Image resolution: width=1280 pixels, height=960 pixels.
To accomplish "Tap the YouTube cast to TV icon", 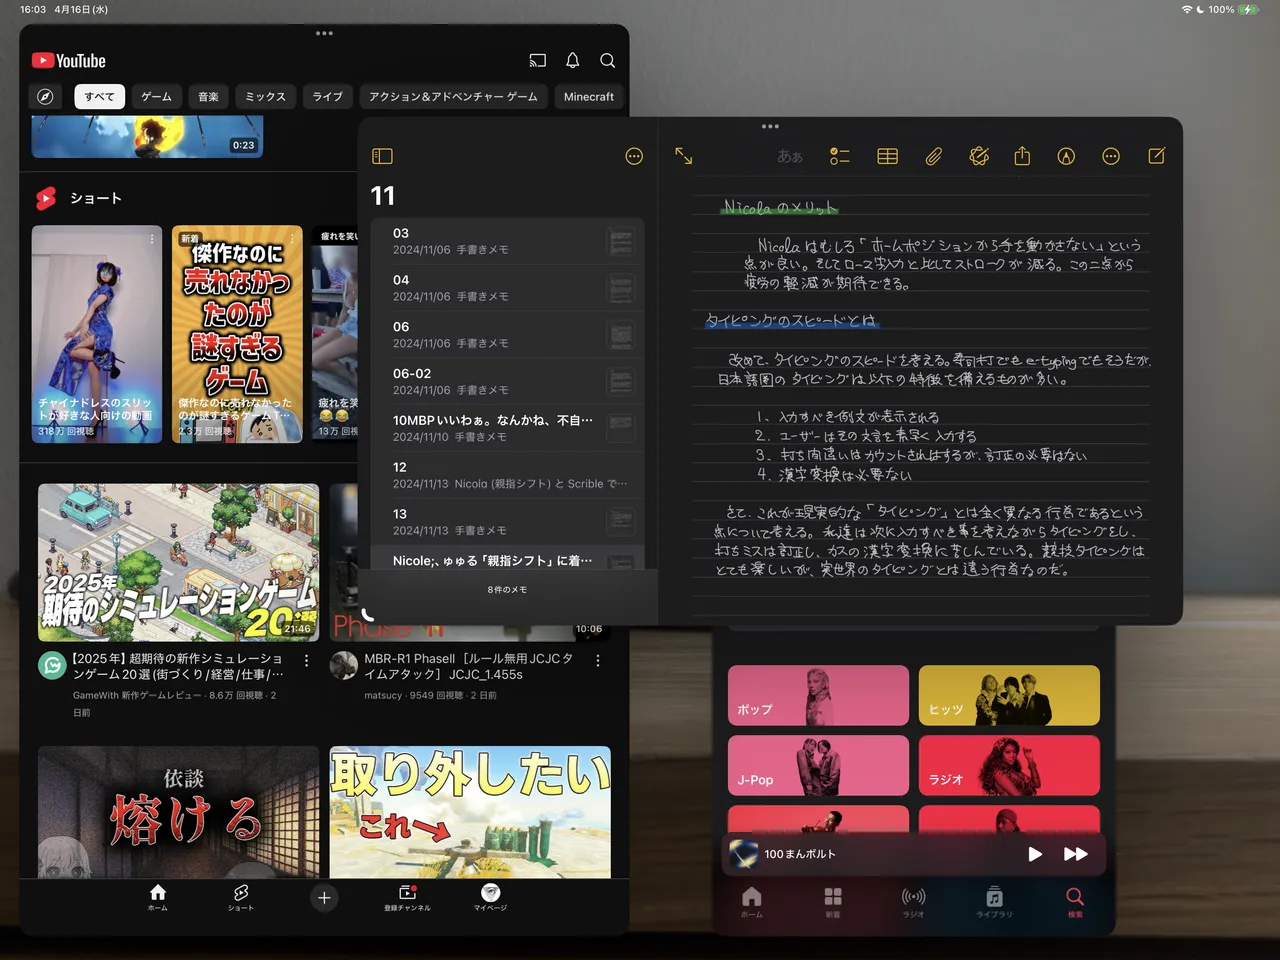I will click(x=537, y=61).
